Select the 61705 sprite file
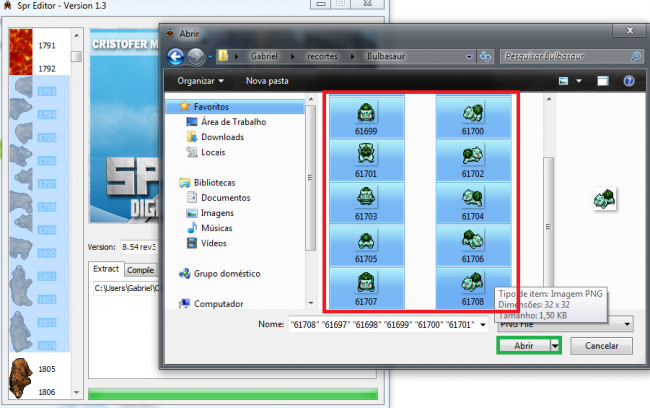Image resolution: width=650 pixels, height=408 pixels. tap(366, 245)
